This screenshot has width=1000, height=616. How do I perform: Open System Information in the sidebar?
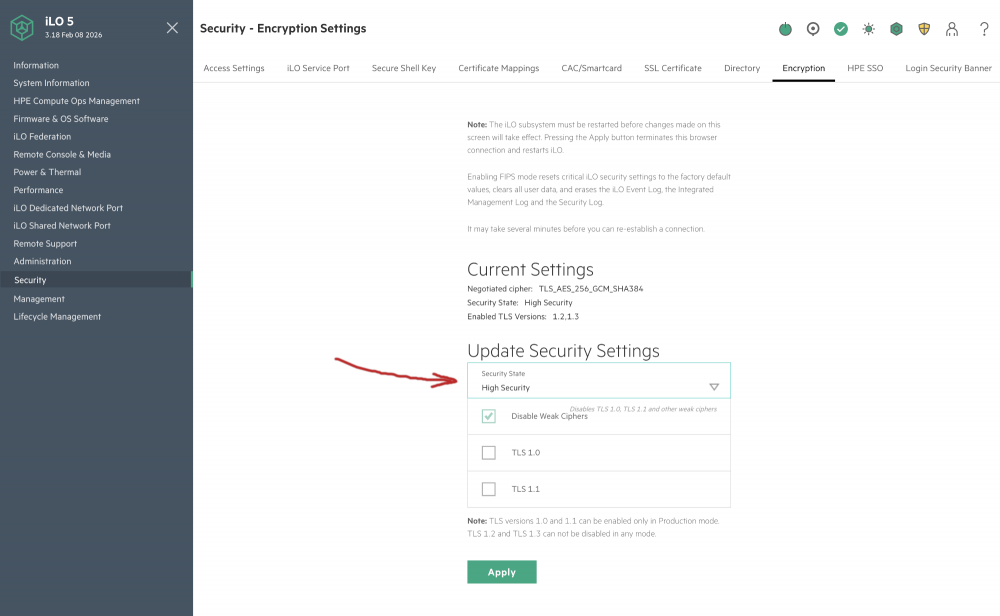coord(51,83)
